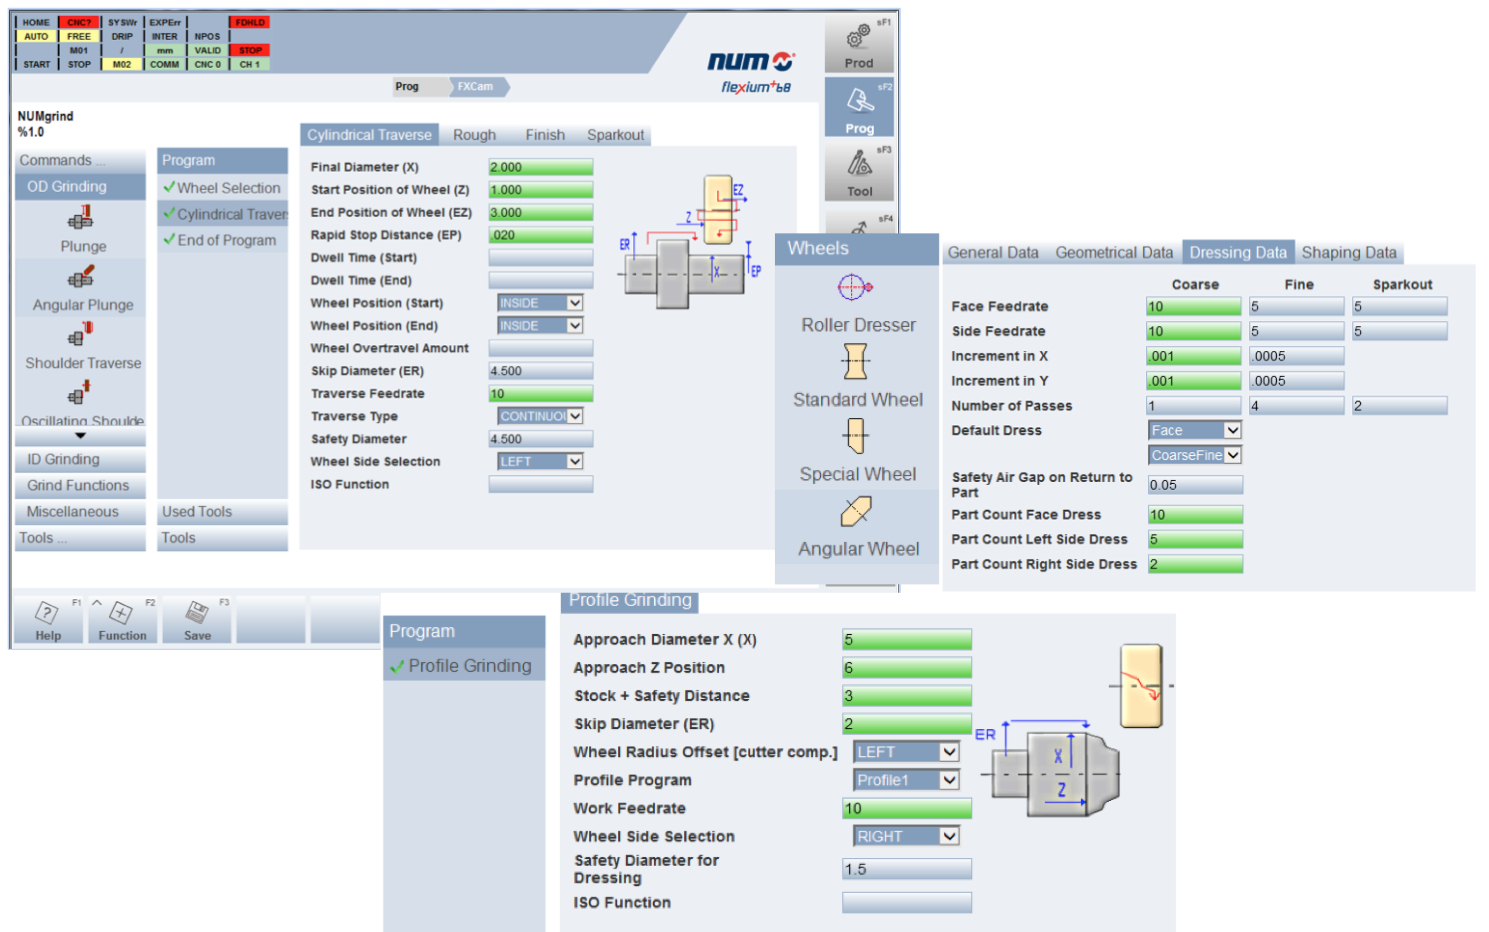Edit the Fine Number of Passes field

click(x=1296, y=406)
